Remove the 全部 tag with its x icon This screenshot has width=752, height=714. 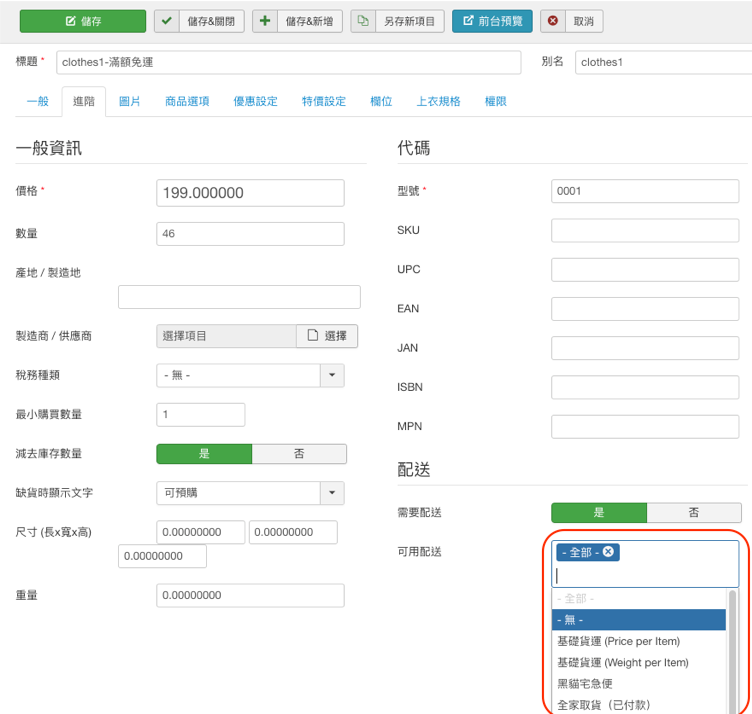pyautogui.click(x=609, y=552)
